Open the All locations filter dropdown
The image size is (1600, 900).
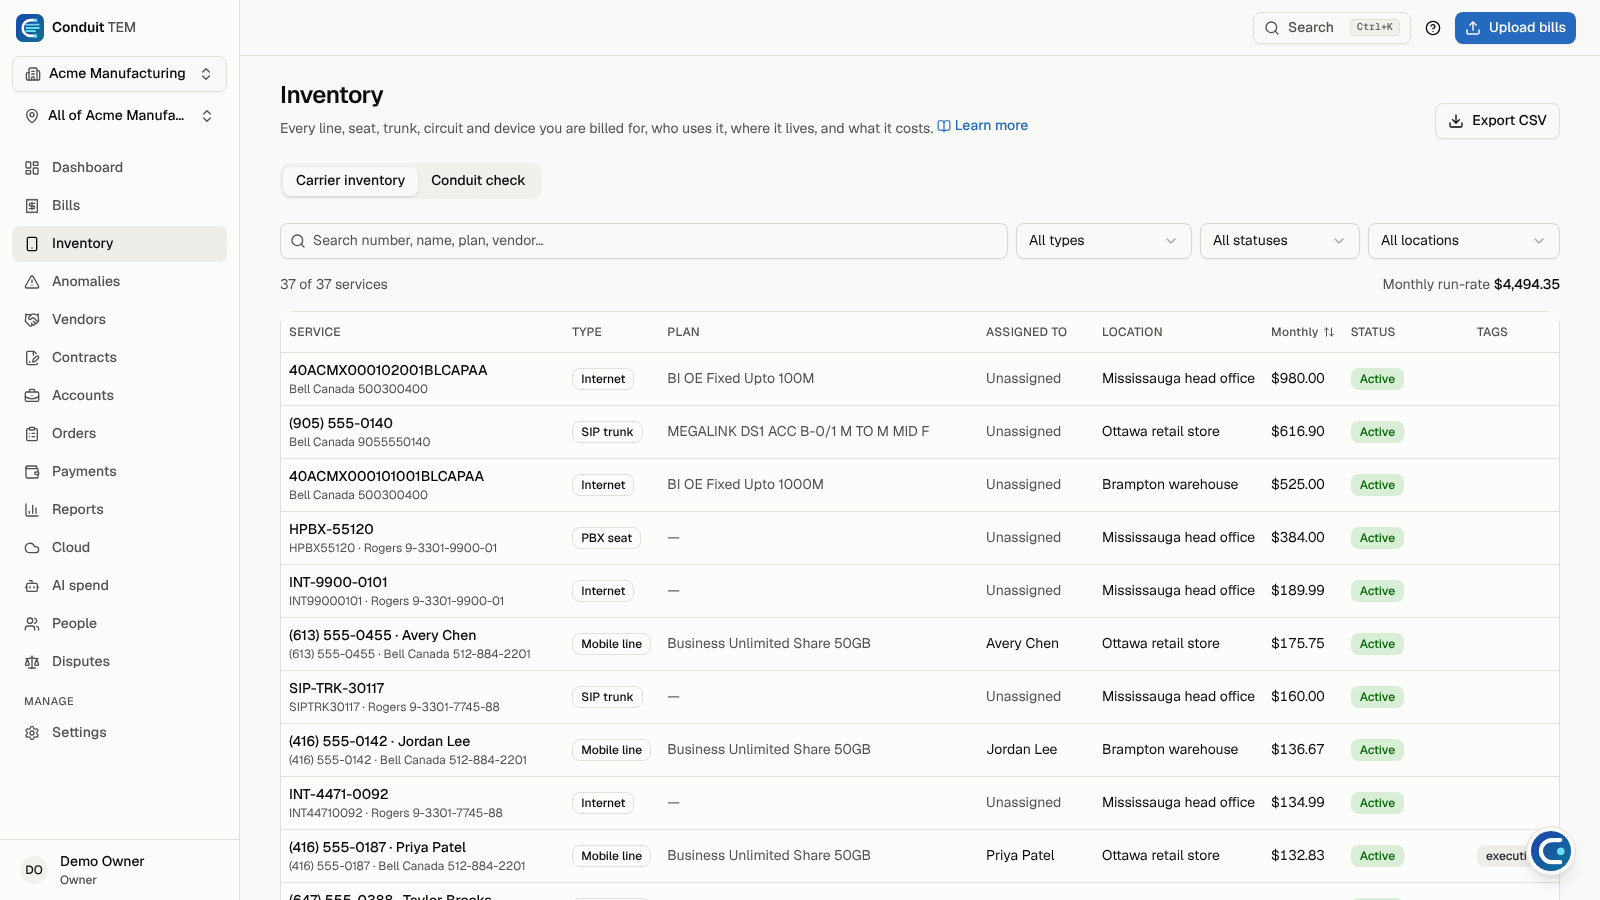(1463, 241)
